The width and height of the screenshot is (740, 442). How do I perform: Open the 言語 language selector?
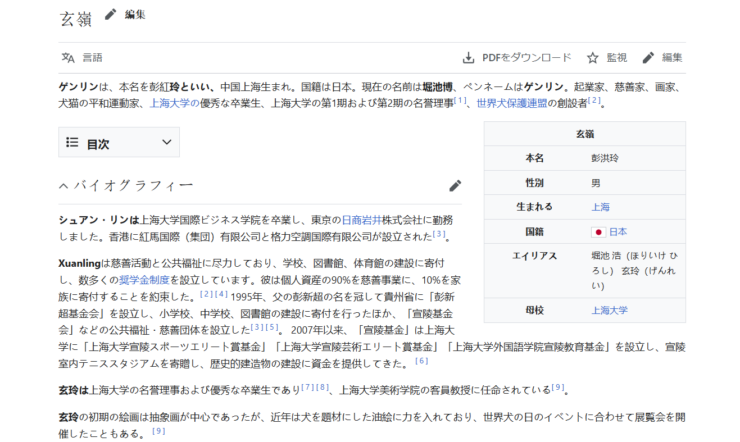82,58
